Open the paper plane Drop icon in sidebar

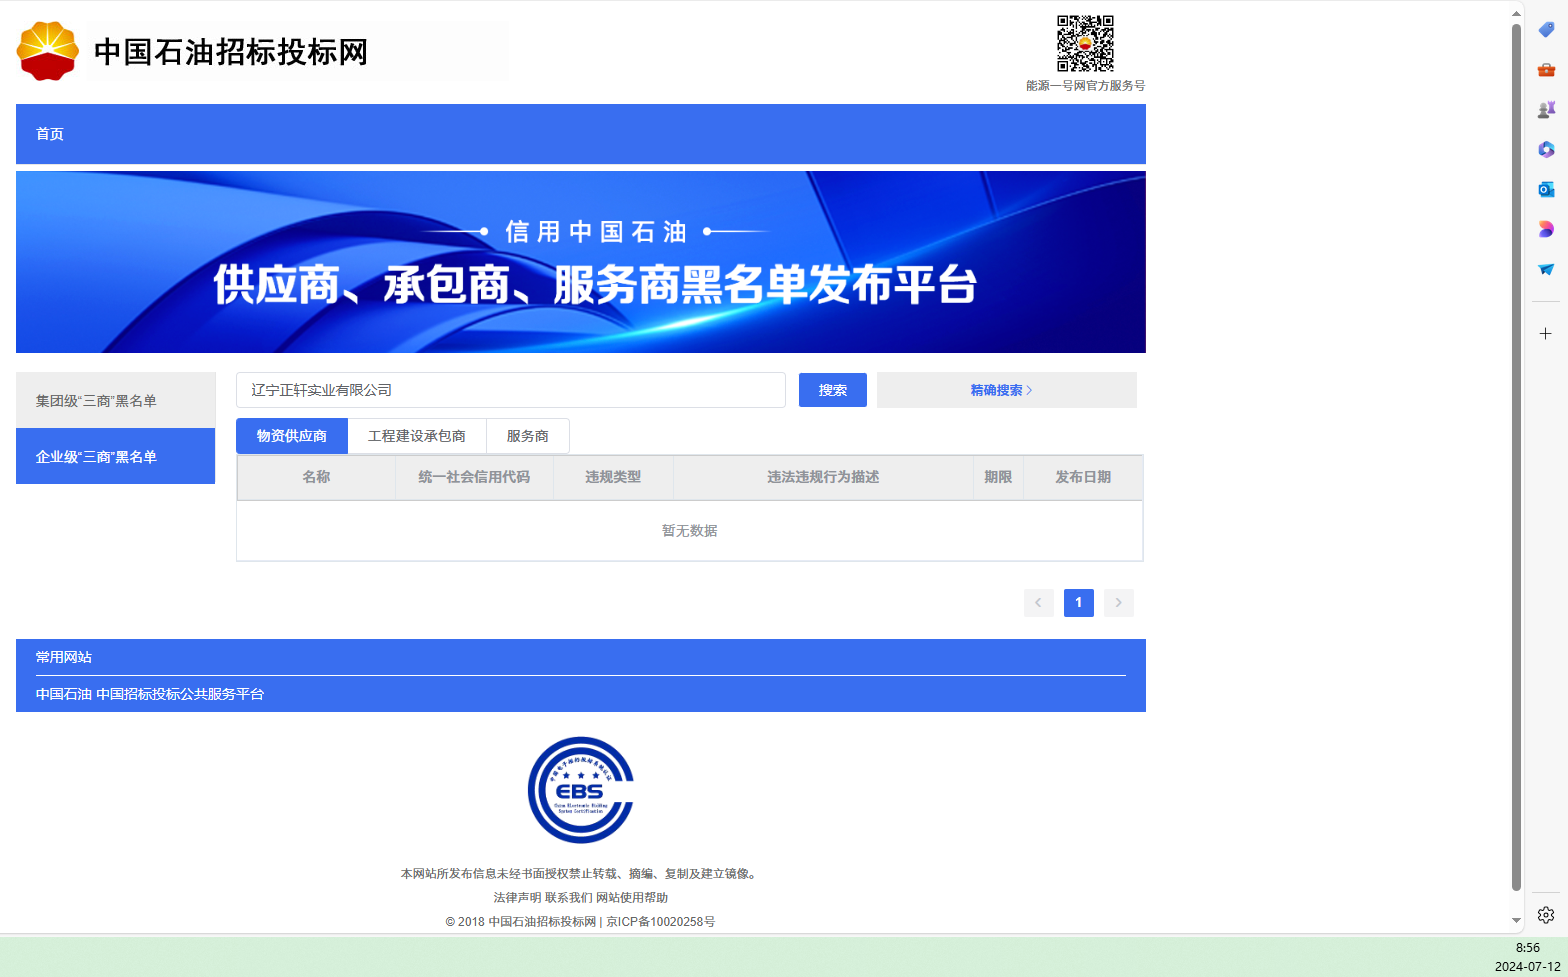[1546, 269]
